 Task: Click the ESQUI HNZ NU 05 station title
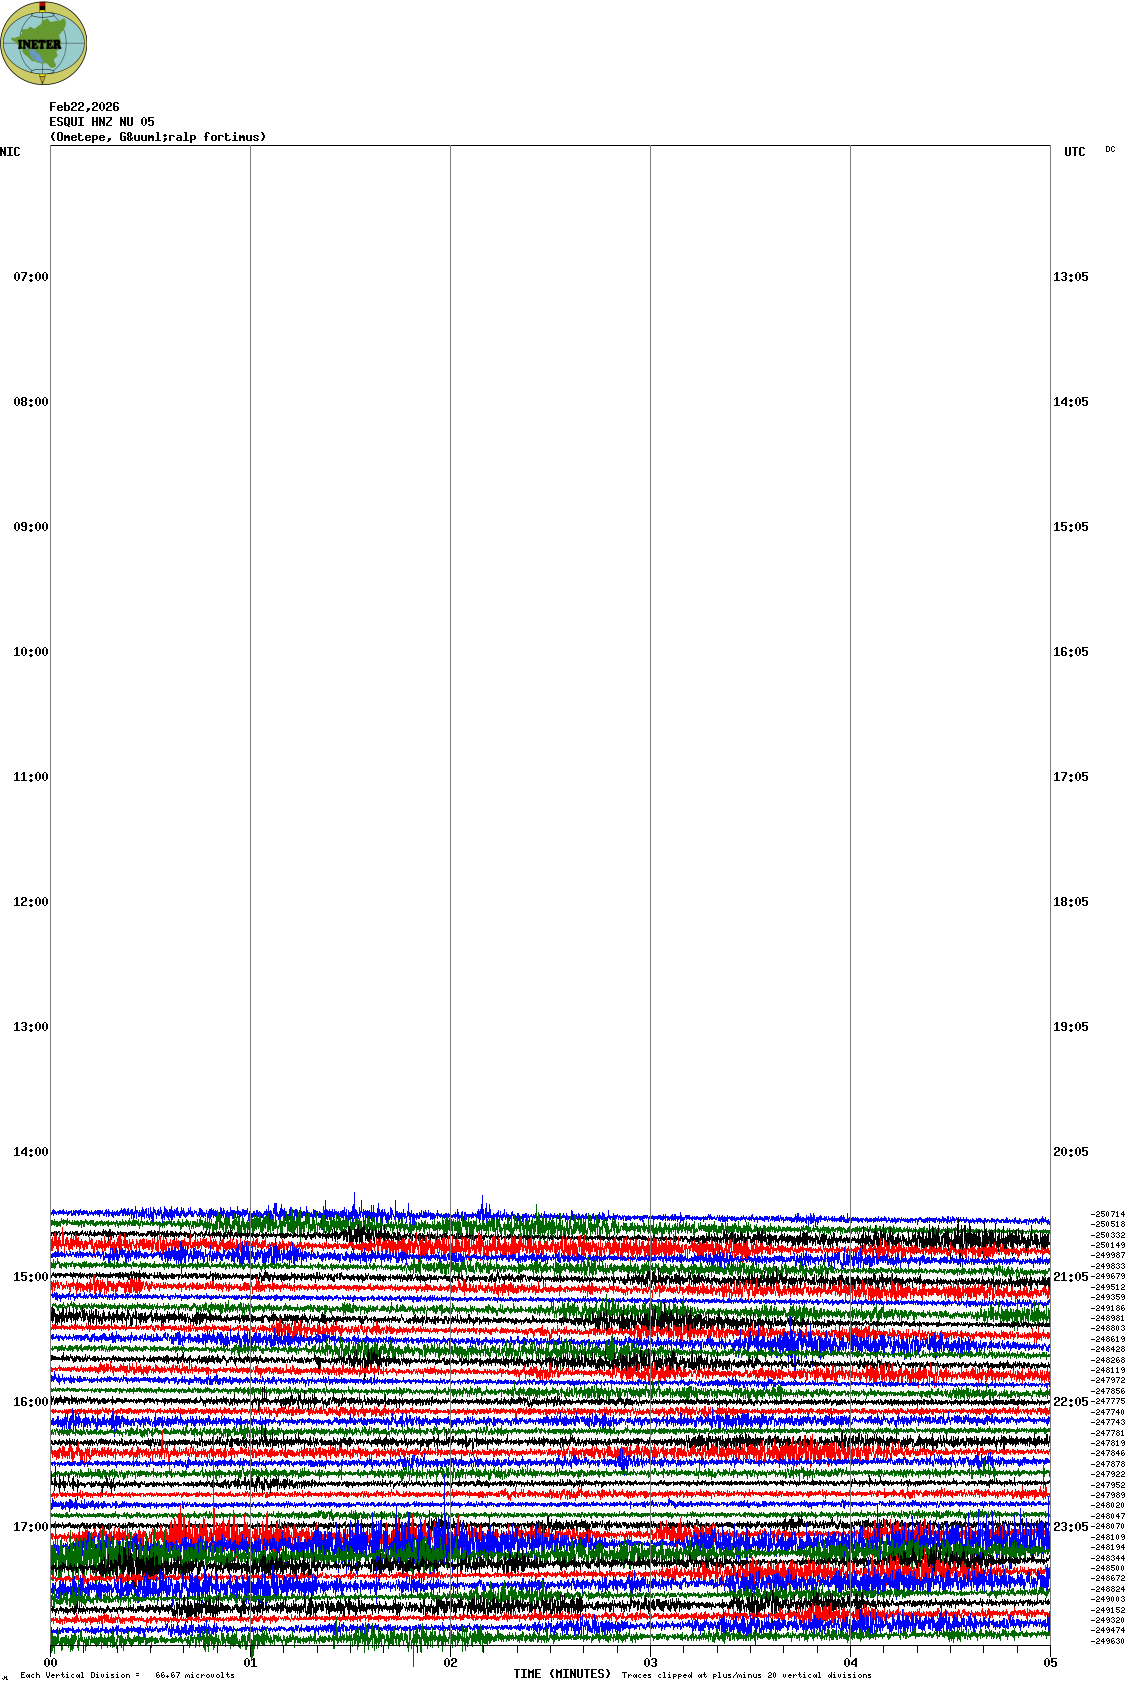(x=102, y=122)
